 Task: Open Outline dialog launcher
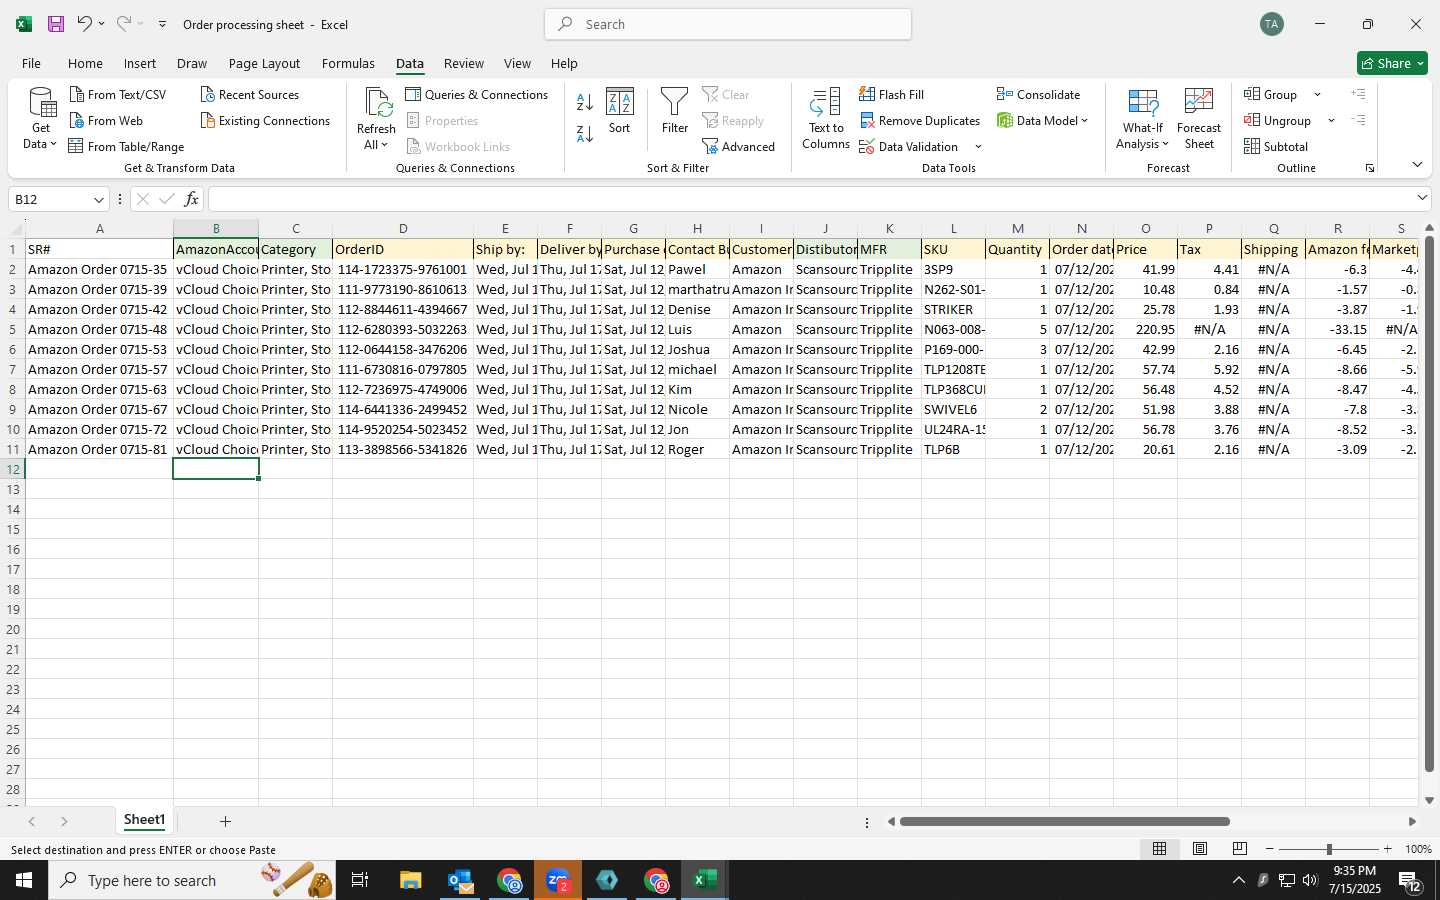(1370, 168)
